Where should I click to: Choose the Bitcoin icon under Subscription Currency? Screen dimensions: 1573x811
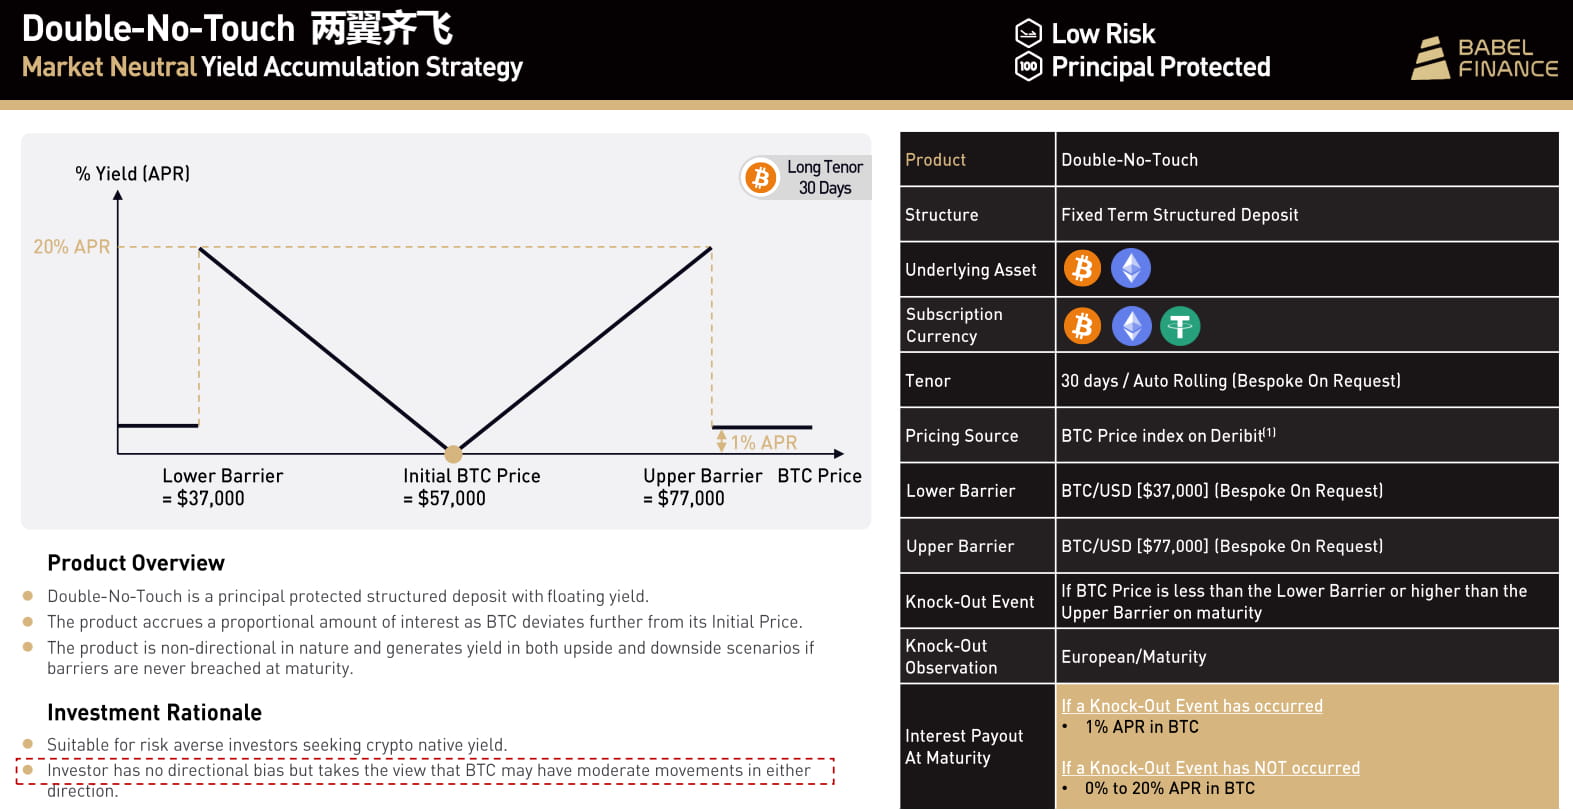click(x=1082, y=326)
